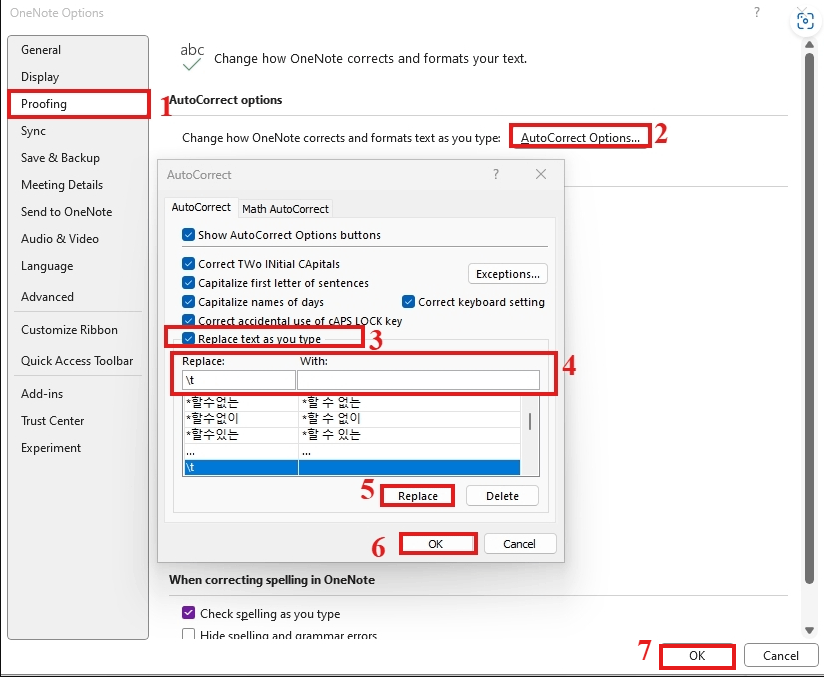Viewport: 824px width, 677px height.
Task: Select the *할수없이 autocorrect entry
Action: coord(352,419)
